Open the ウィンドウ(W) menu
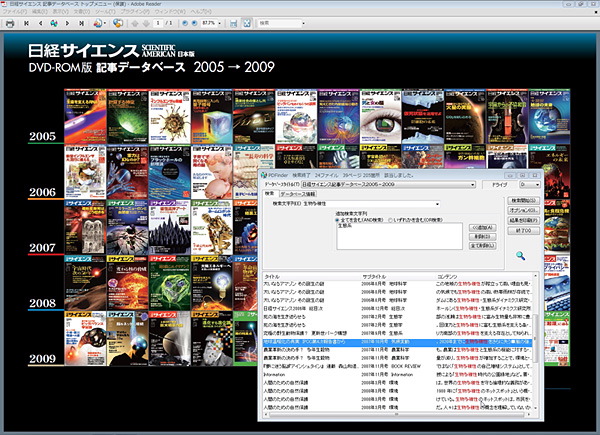Viewport: 600px width, 435px height. point(170,12)
